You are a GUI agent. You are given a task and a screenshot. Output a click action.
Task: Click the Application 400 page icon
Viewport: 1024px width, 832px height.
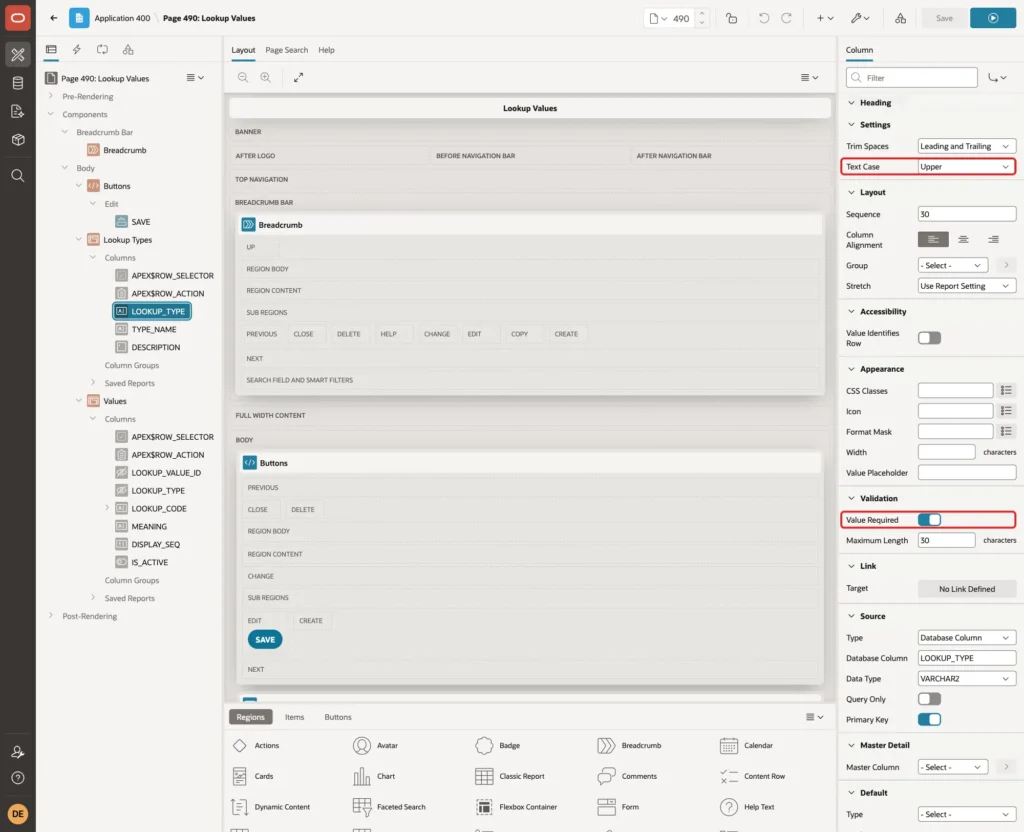click(79, 18)
